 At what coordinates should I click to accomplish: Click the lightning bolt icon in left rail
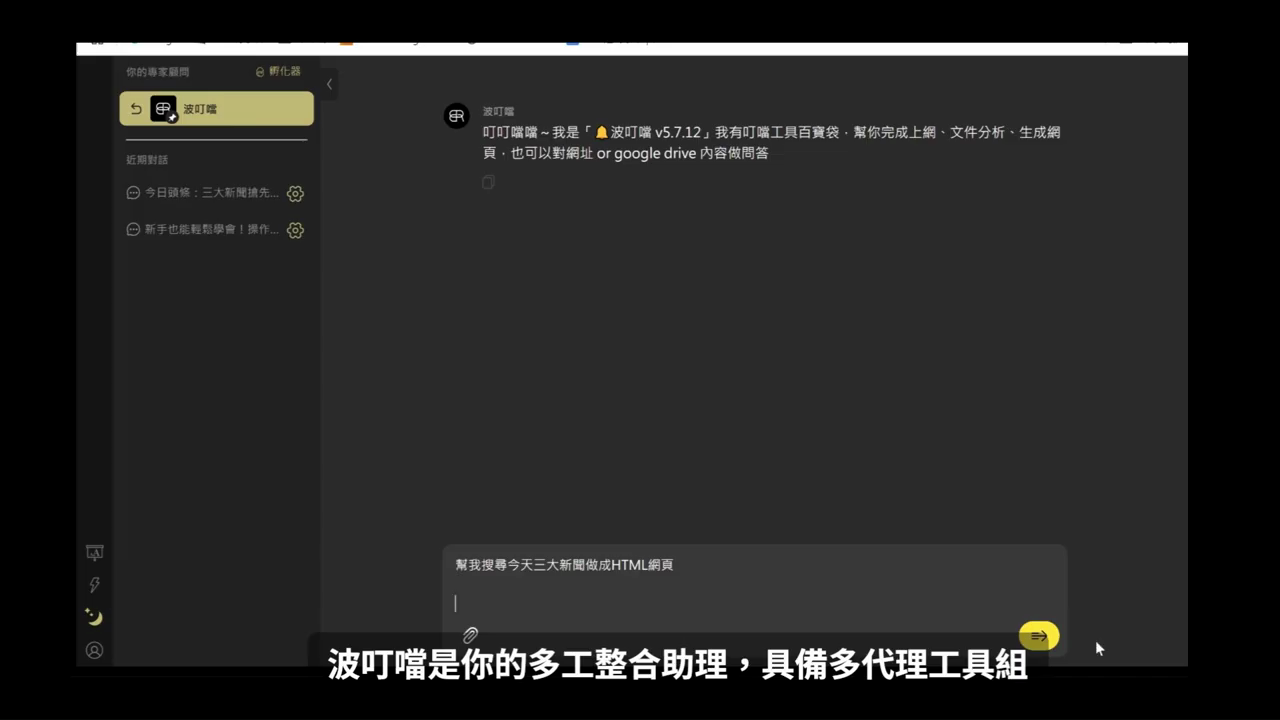click(x=94, y=585)
